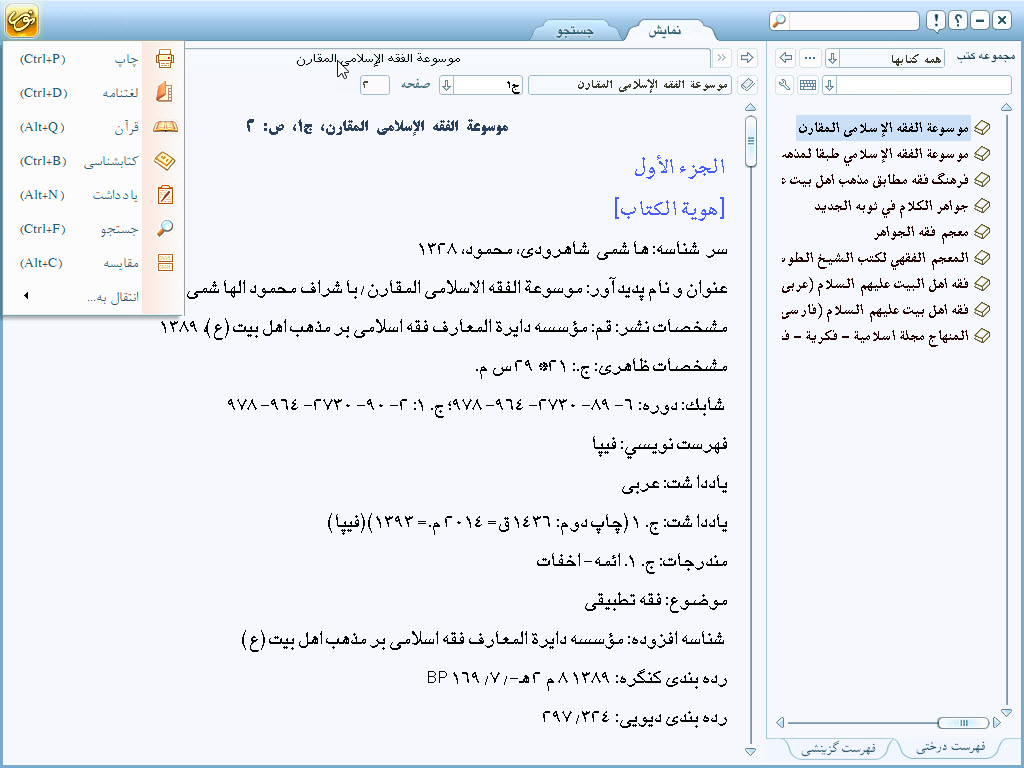Click the صفحه page number field
Viewport: 1024px width, 768px height.
click(375, 85)
